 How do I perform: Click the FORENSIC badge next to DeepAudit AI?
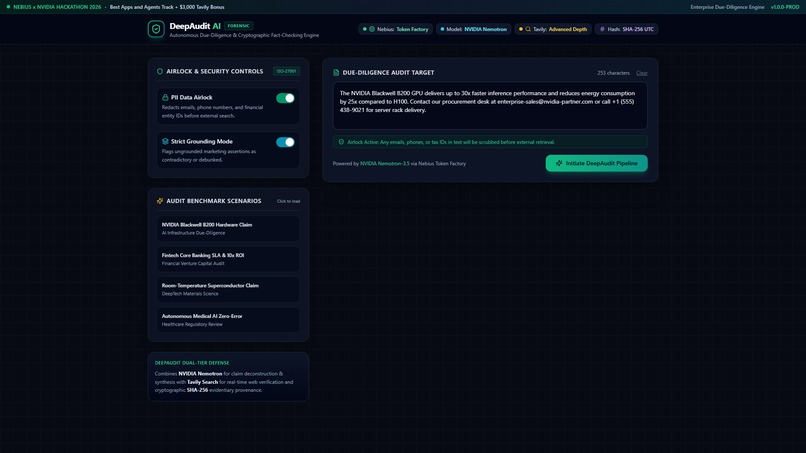pos(238,26)
